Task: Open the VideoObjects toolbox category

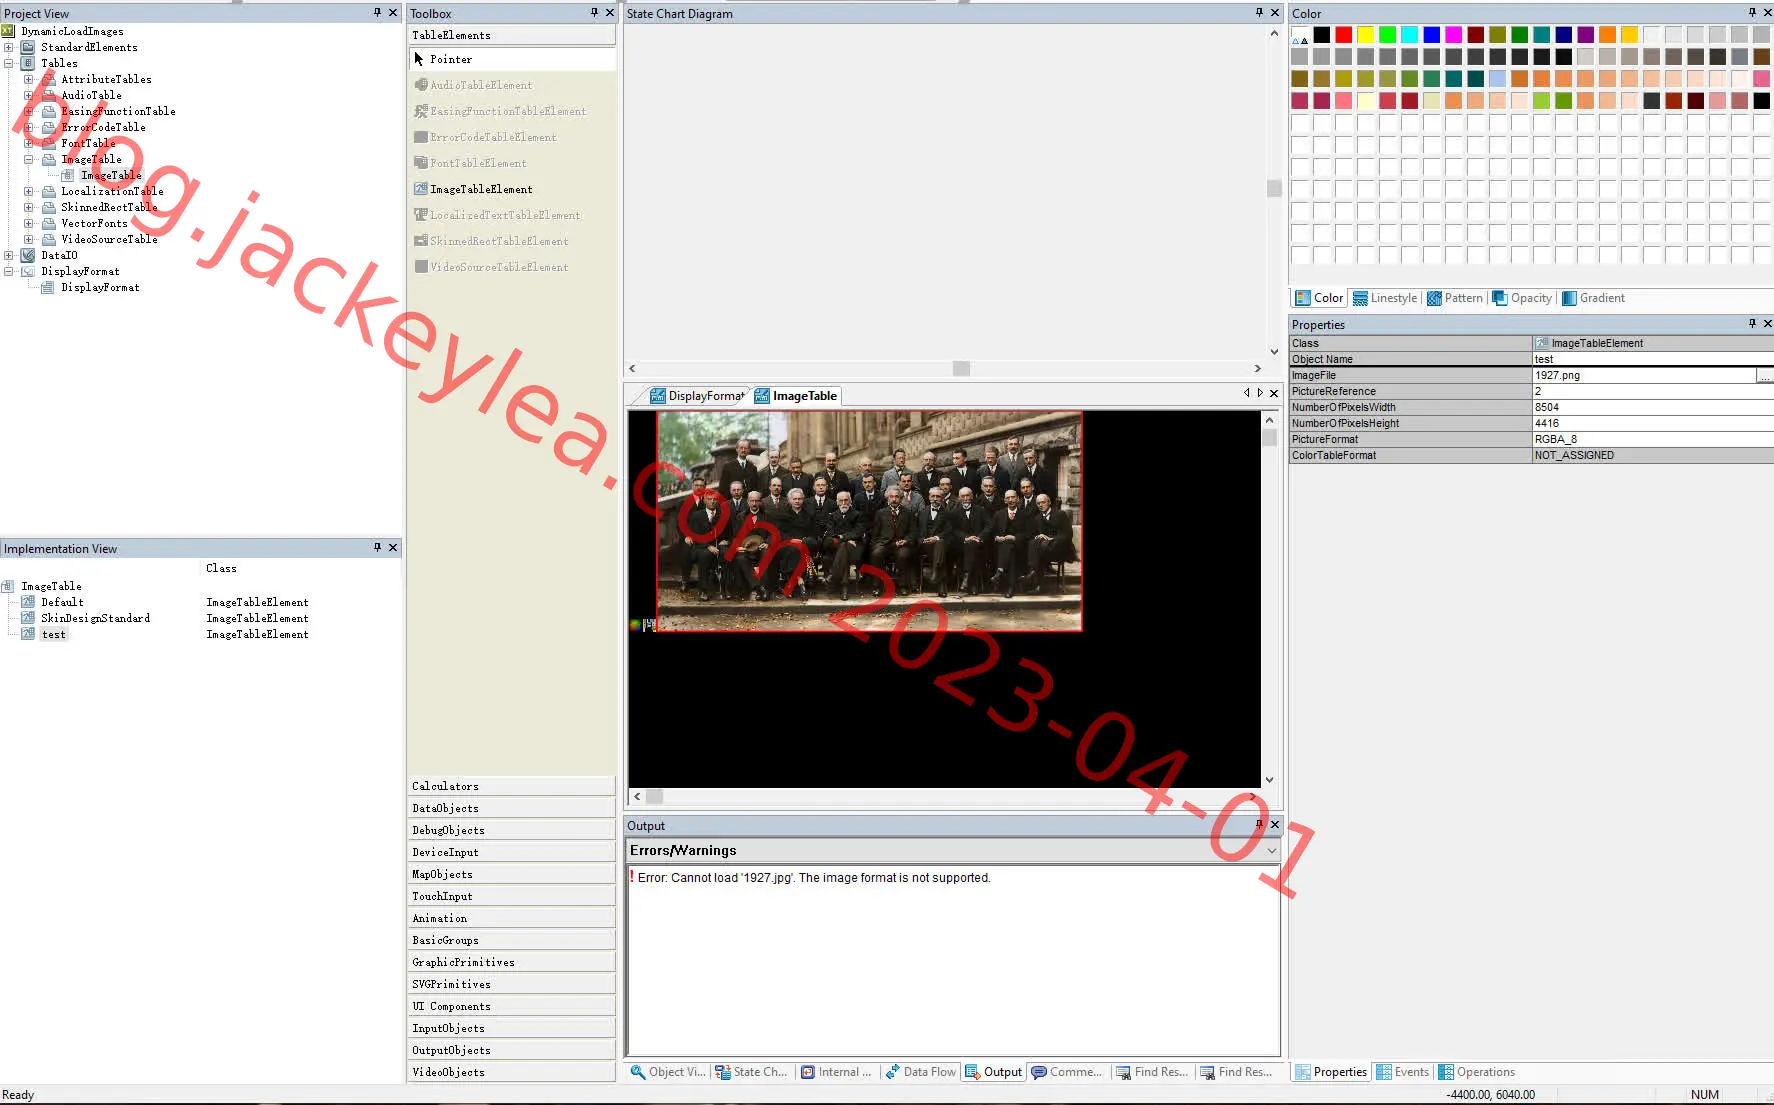Action: click(511, 1072)
